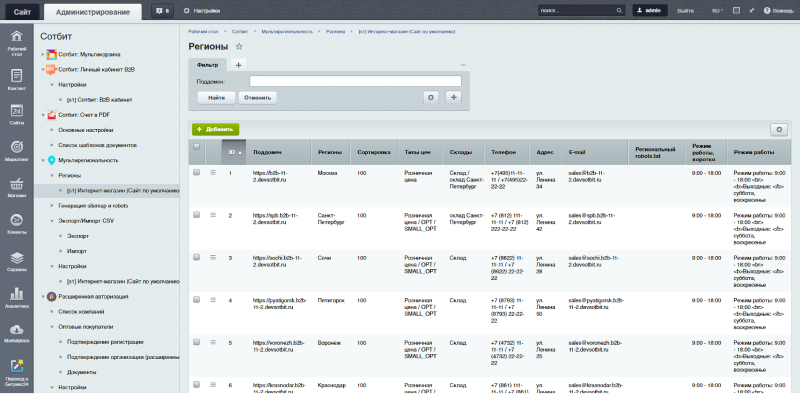Tick the checkbox for Москва row
The height and width of the screenshot is (394, 800).
click(x=196, y=173)
